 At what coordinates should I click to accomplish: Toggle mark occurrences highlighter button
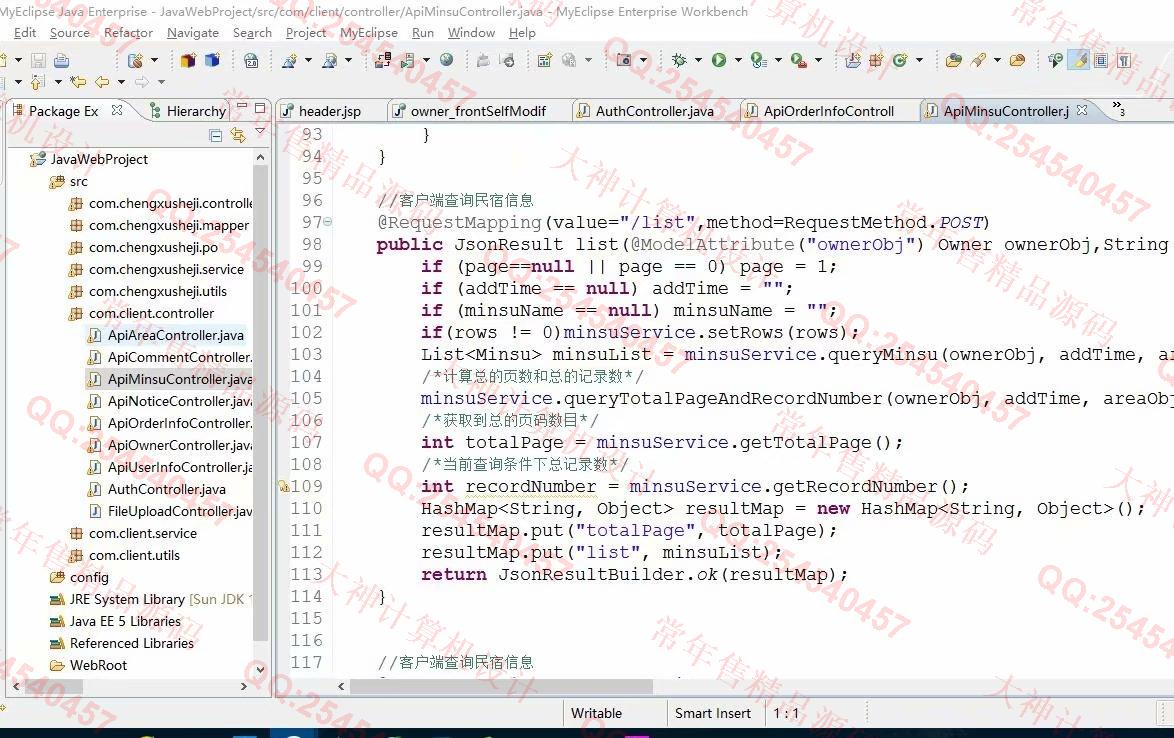tap(1079, 61)
